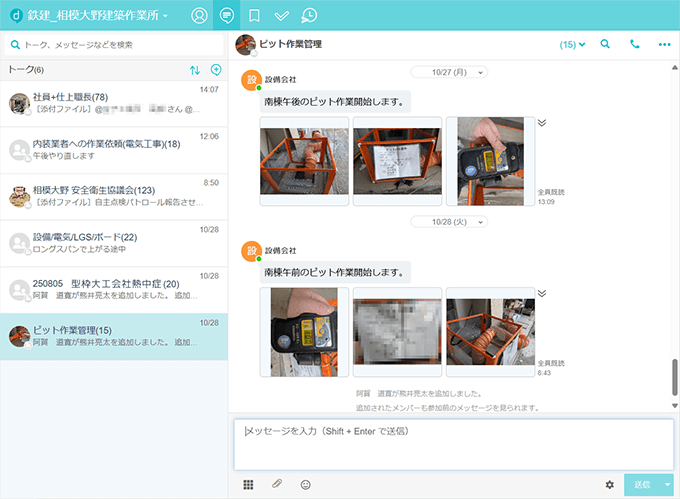Image resolution: width=680 pixels, height=499 pixels.
Task: Open the contacts (person) icon in top bar
Action: (x=199, y=16)
